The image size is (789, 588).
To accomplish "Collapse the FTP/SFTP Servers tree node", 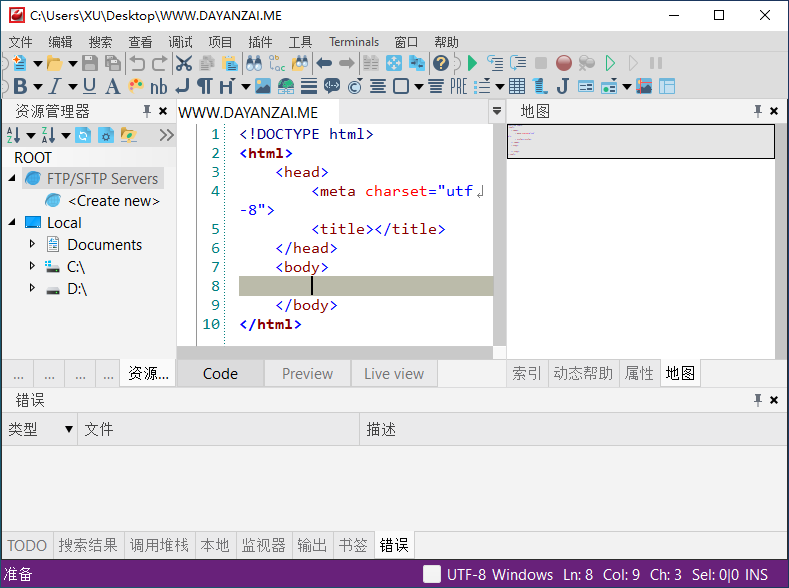I will coord(12,178).
